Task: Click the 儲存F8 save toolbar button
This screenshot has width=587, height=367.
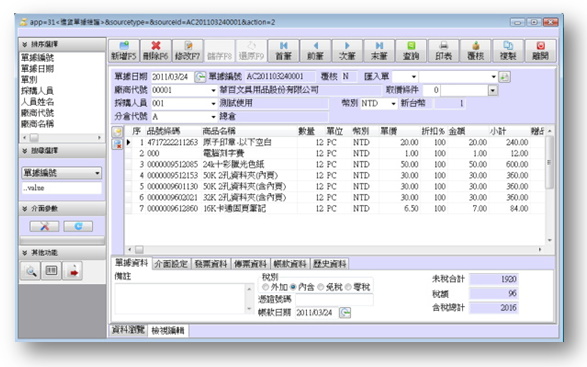Action: (x=220, y=51)
